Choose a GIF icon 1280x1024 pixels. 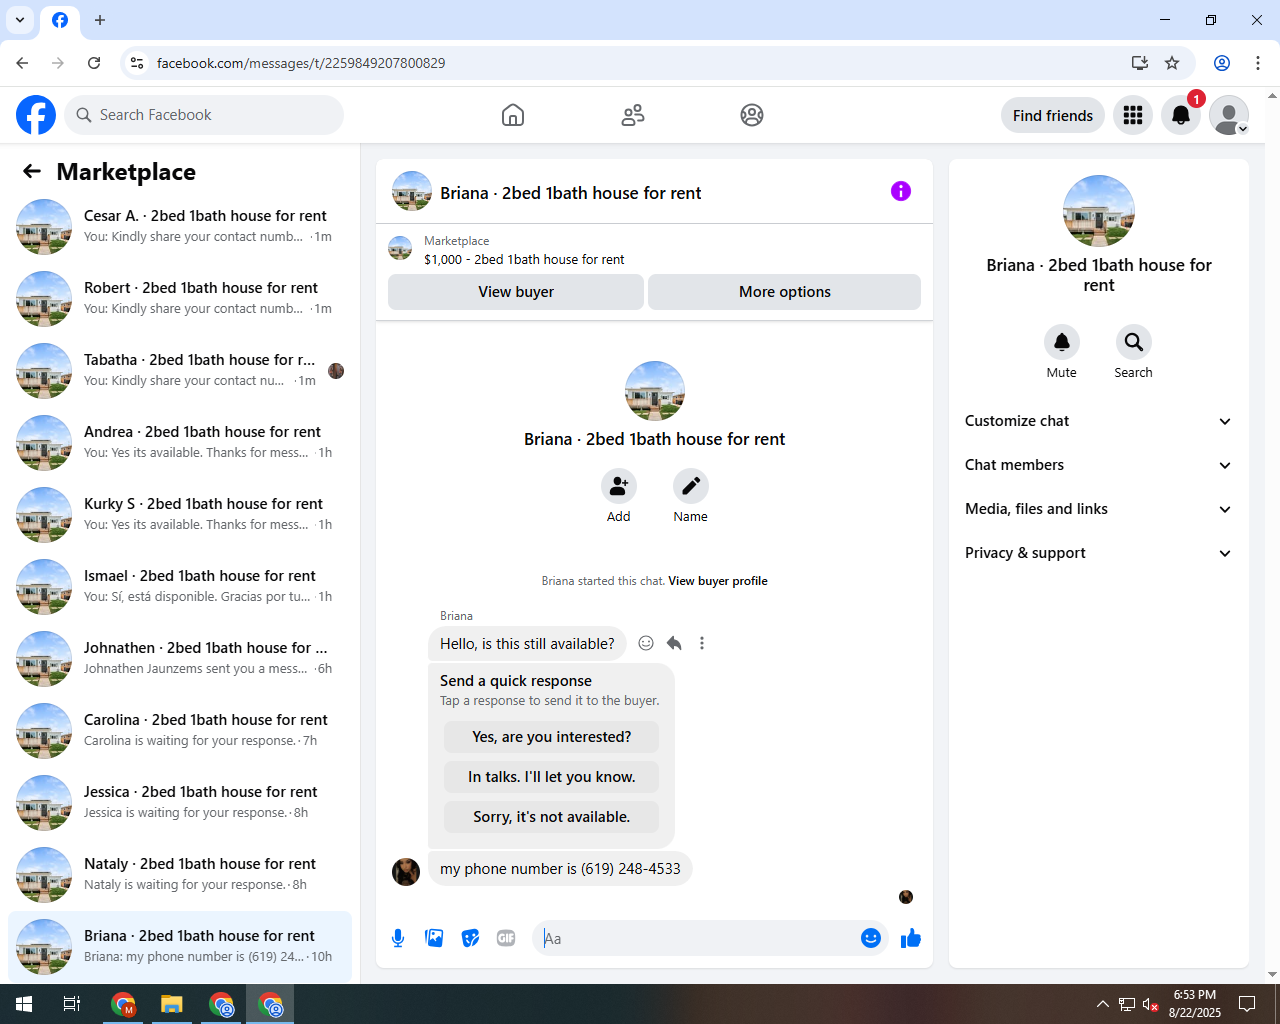tap(506, 938)
